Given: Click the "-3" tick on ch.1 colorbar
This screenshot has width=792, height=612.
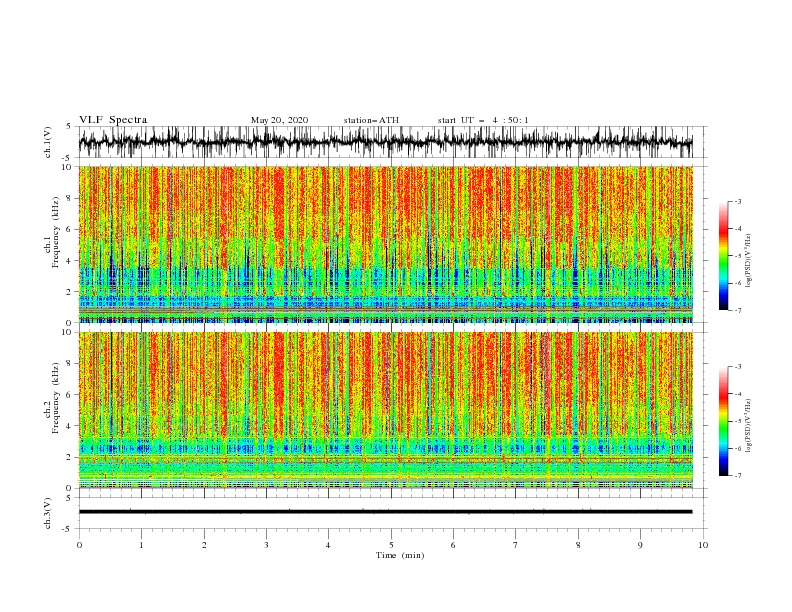Looking at the screenshot, I should pos(738,201).
